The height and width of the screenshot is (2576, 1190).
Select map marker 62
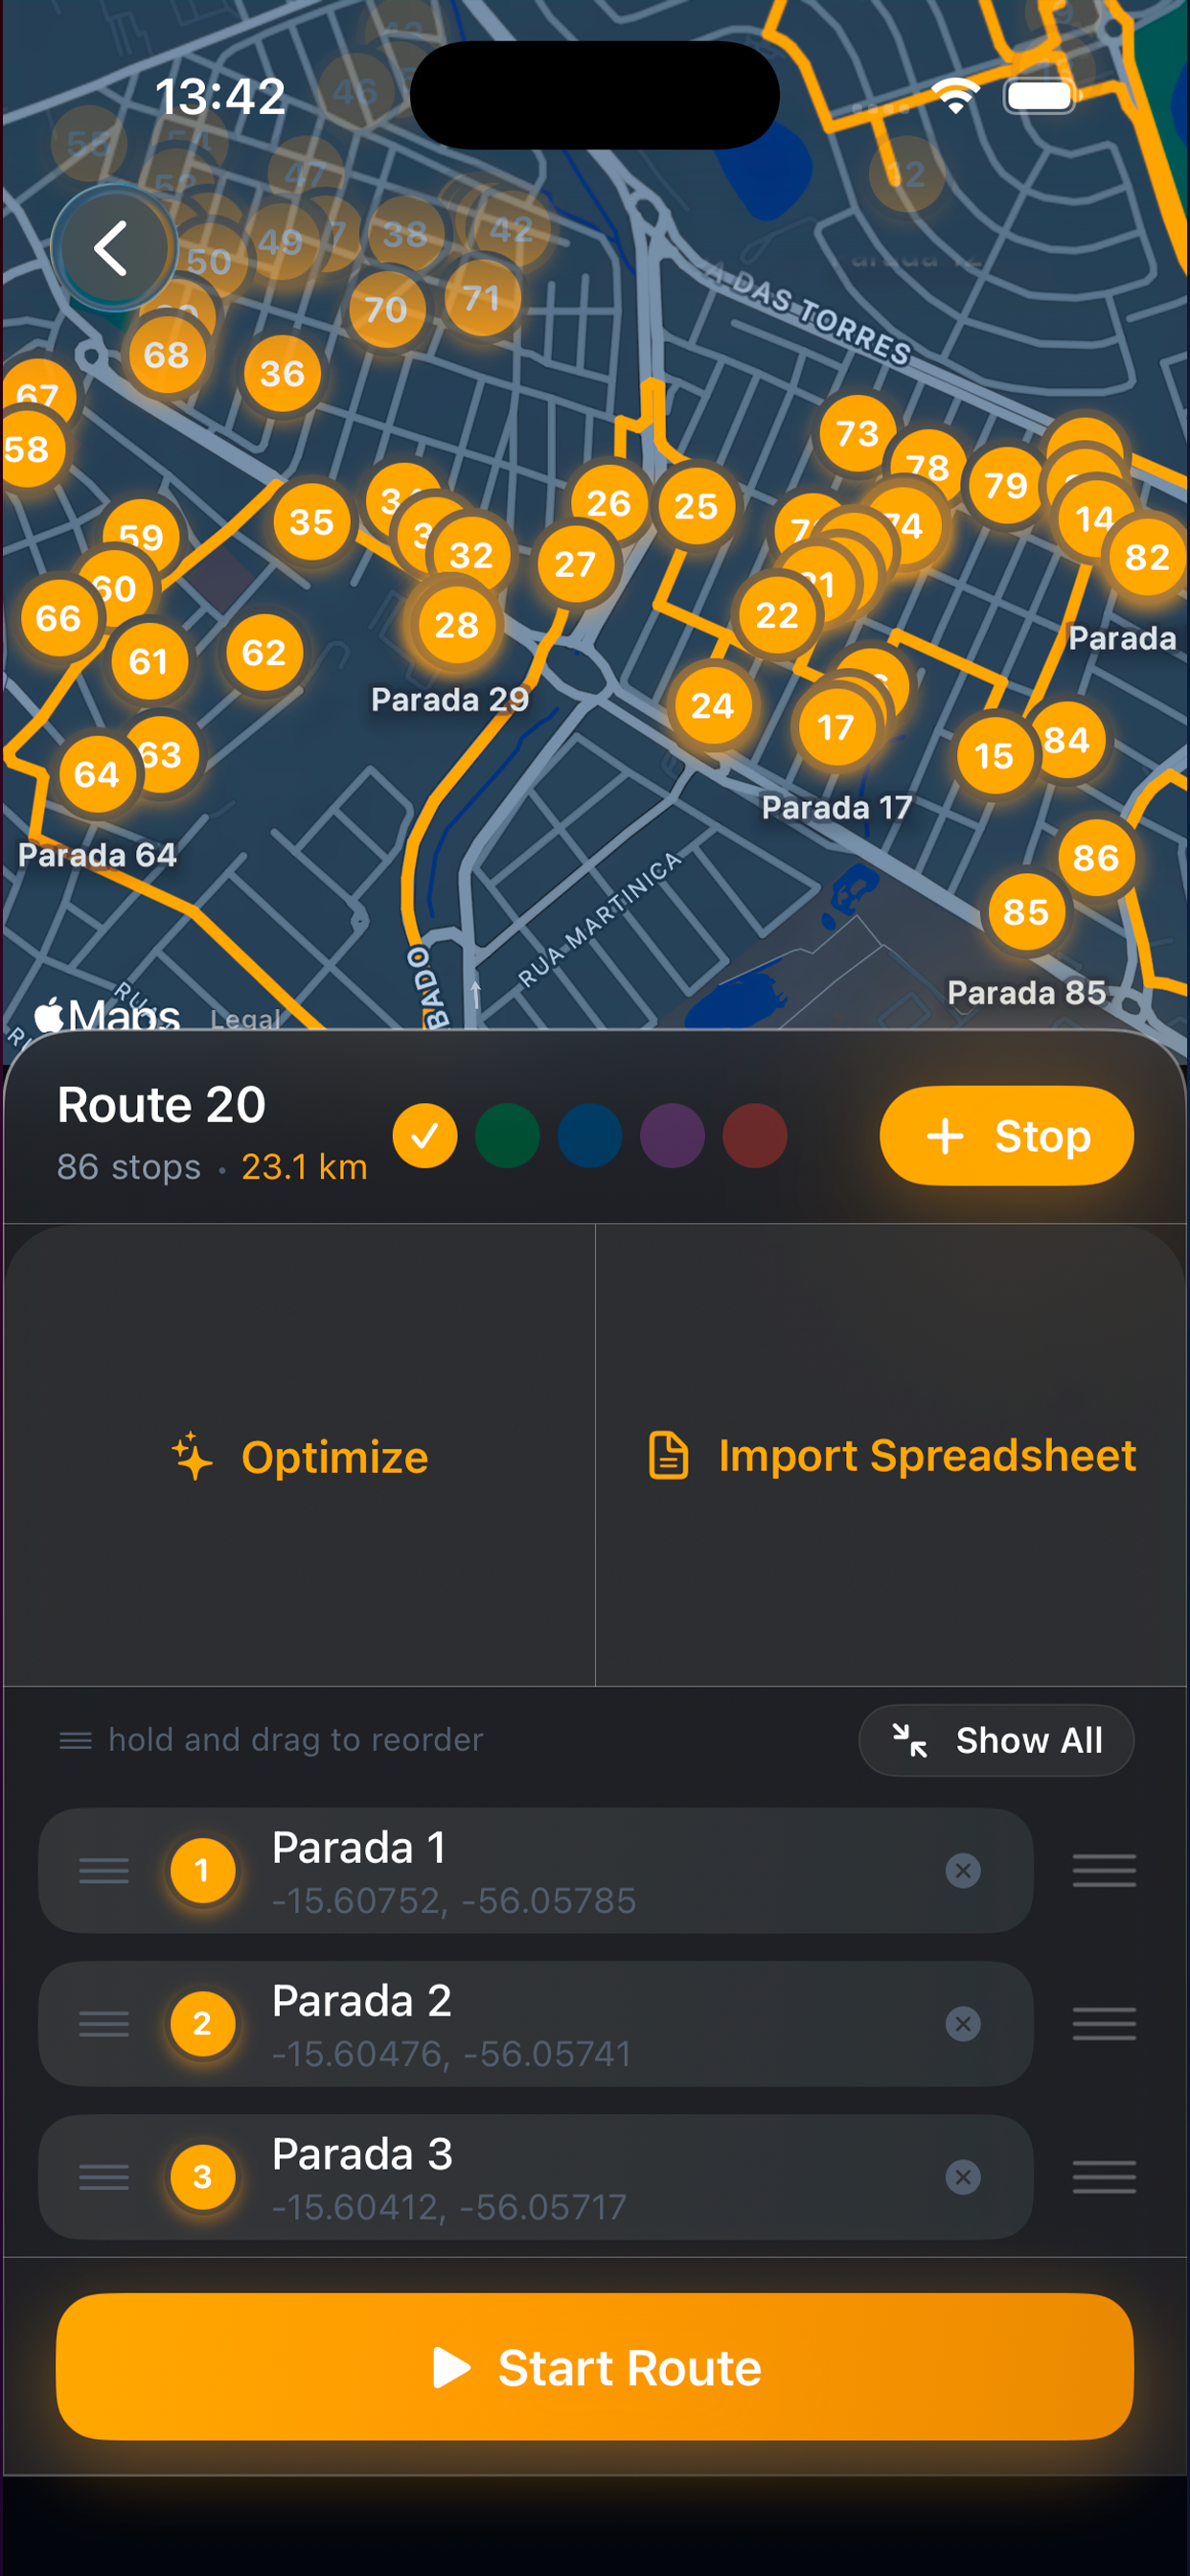[264, 653]
